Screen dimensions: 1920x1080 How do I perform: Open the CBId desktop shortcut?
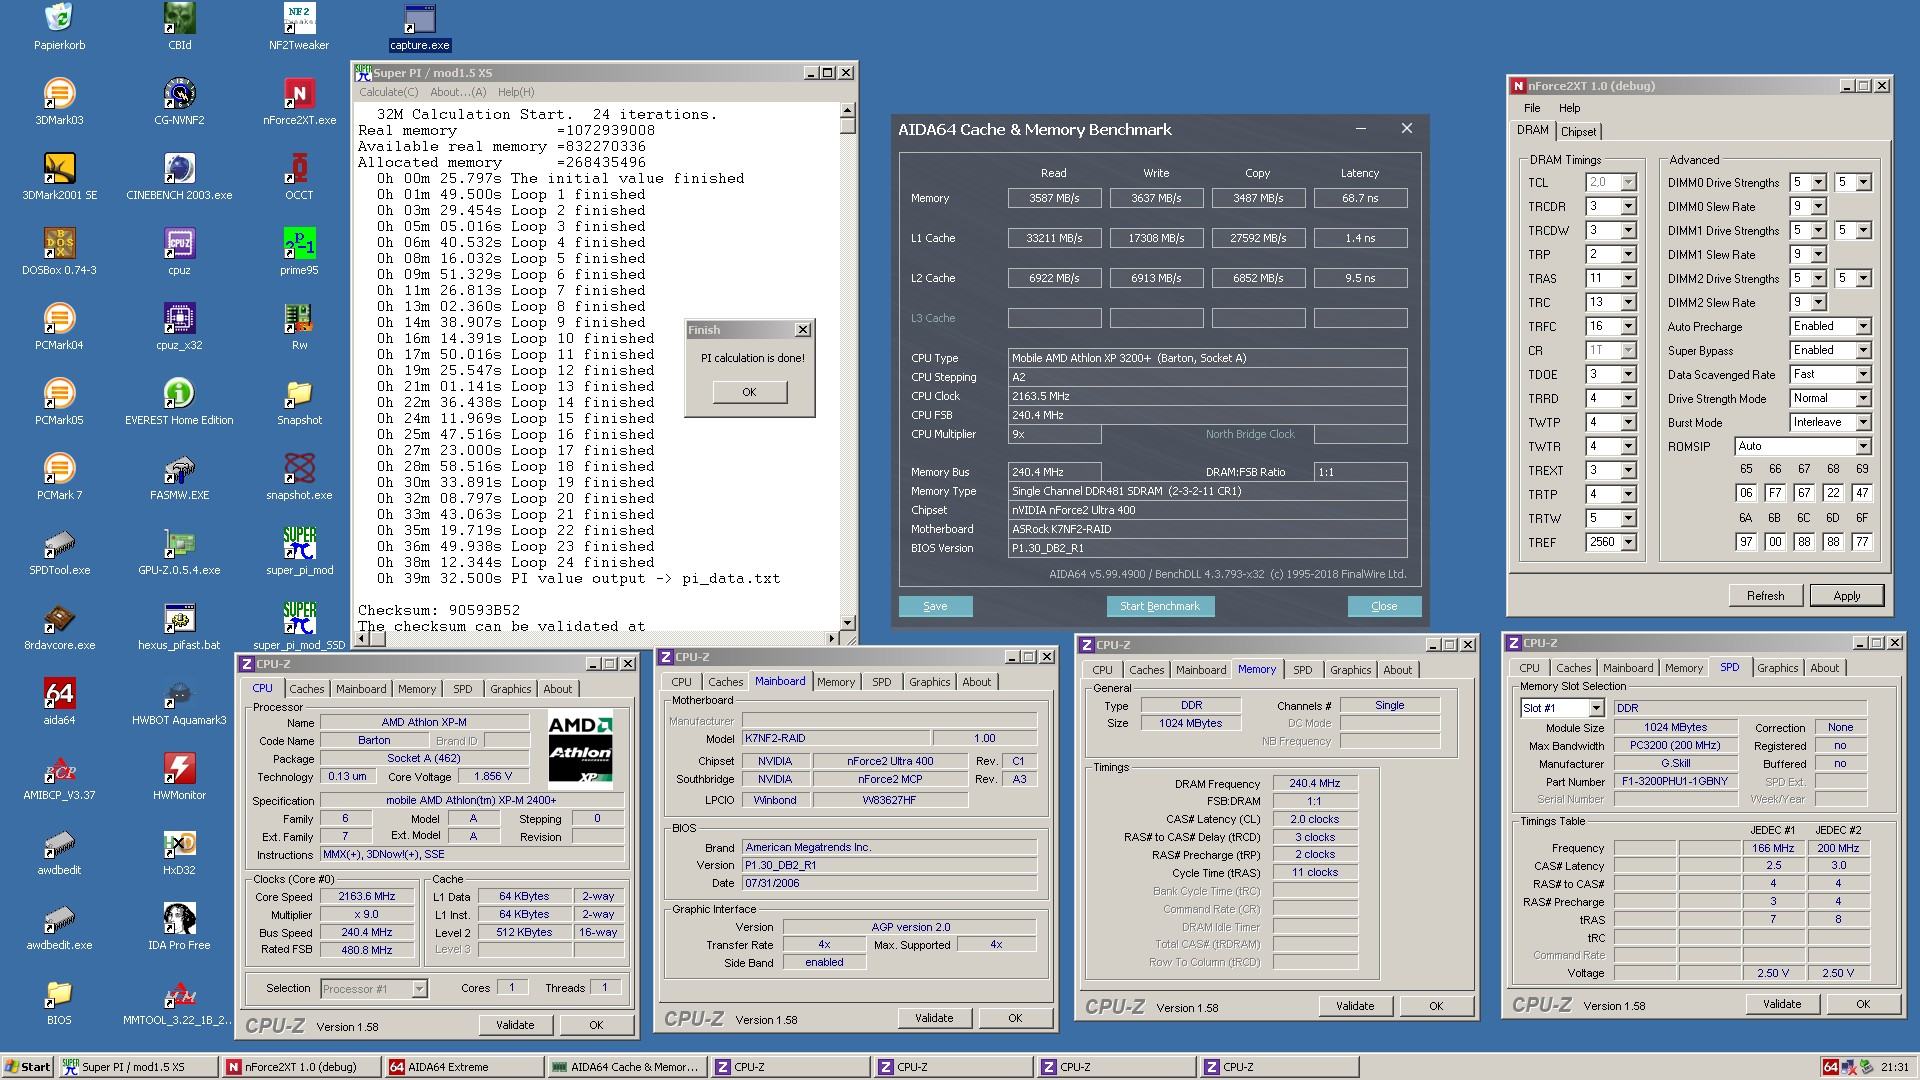click(x=179, y=27)
